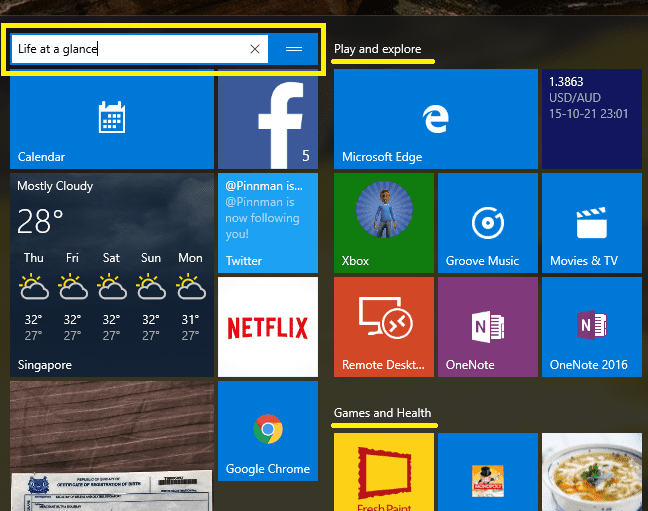Clear the group name with X button
Viewport: 648px width, 511px height.
(x=255, y=49)
